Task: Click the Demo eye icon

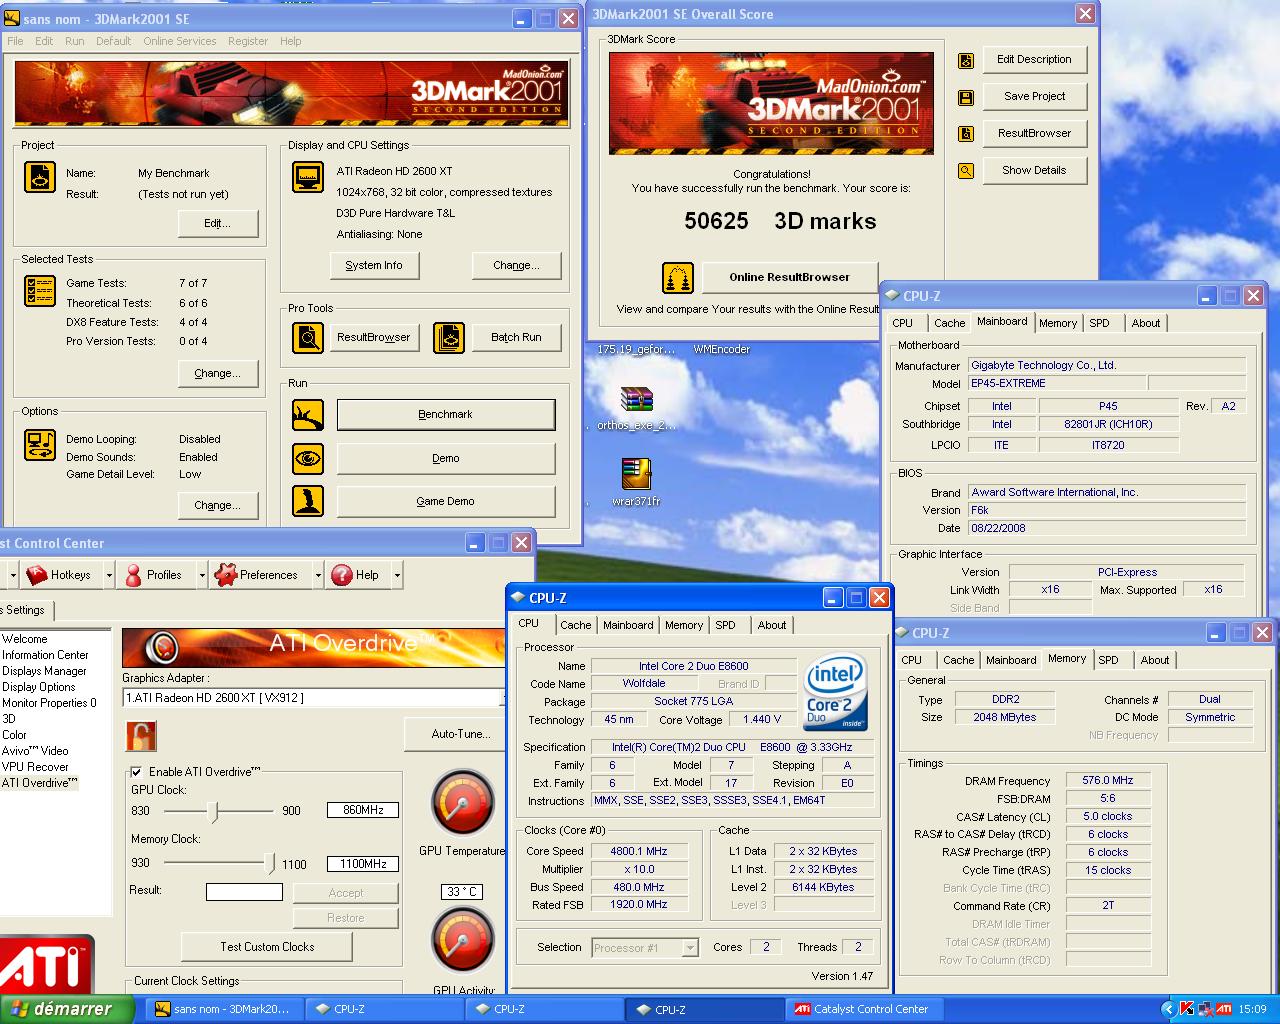Action: pos(308,458)
